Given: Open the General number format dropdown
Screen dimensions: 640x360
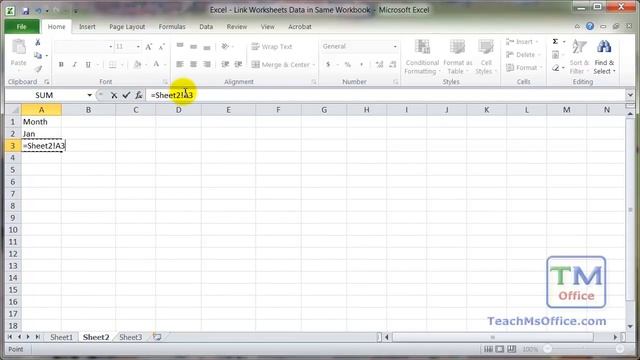Looking at the screenshot, I should click(x=395, y=47).
